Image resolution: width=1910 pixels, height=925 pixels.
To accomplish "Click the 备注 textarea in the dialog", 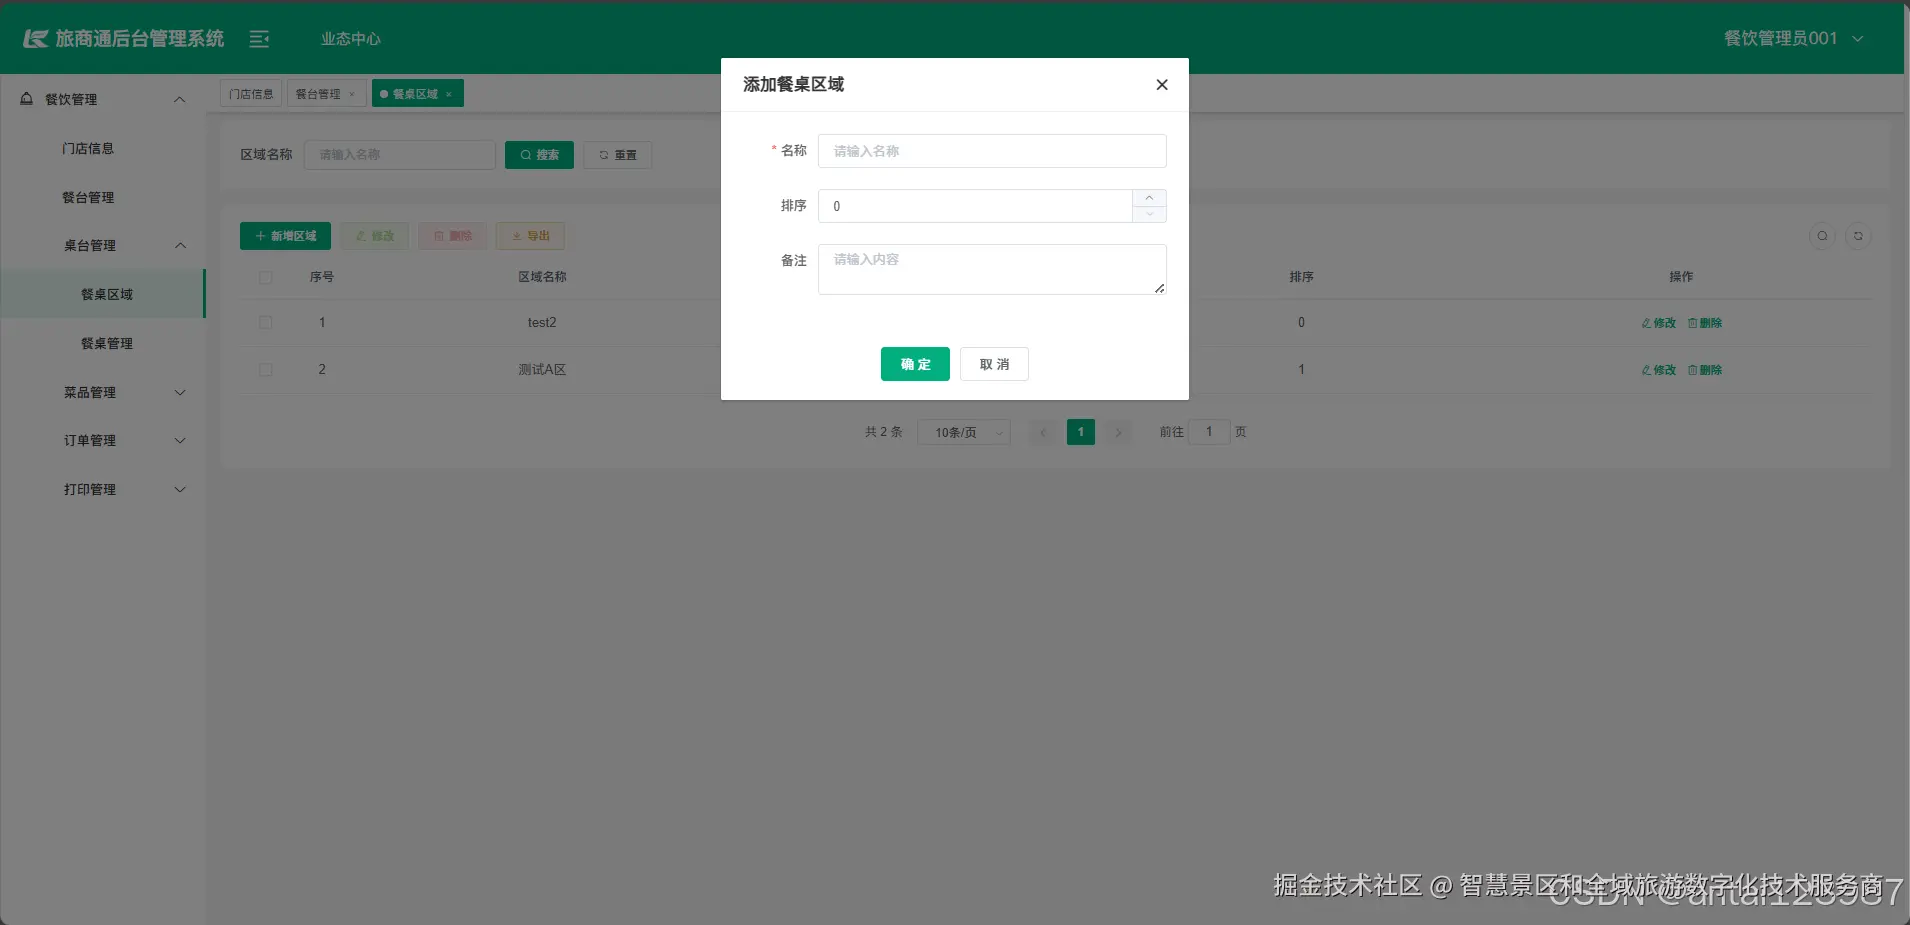I will (x=992, y=269).
